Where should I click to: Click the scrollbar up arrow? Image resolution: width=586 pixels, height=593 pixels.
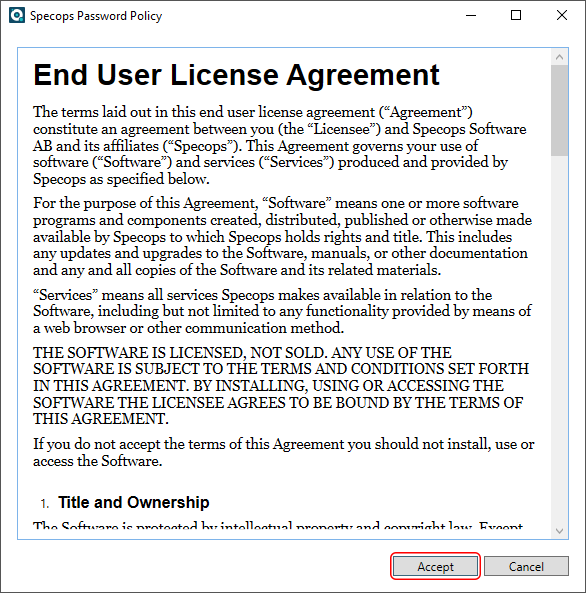tap(560, 57)
